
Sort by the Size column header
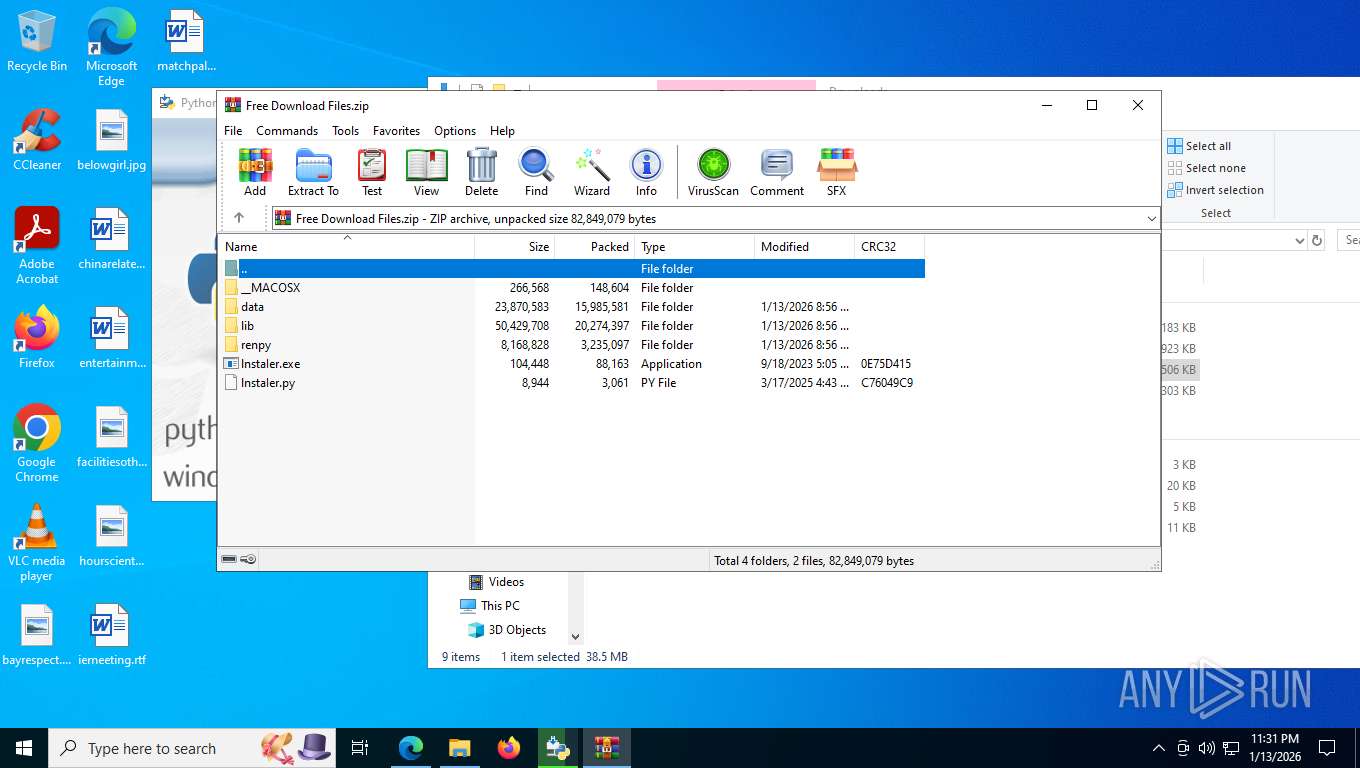tap(514, 246)
